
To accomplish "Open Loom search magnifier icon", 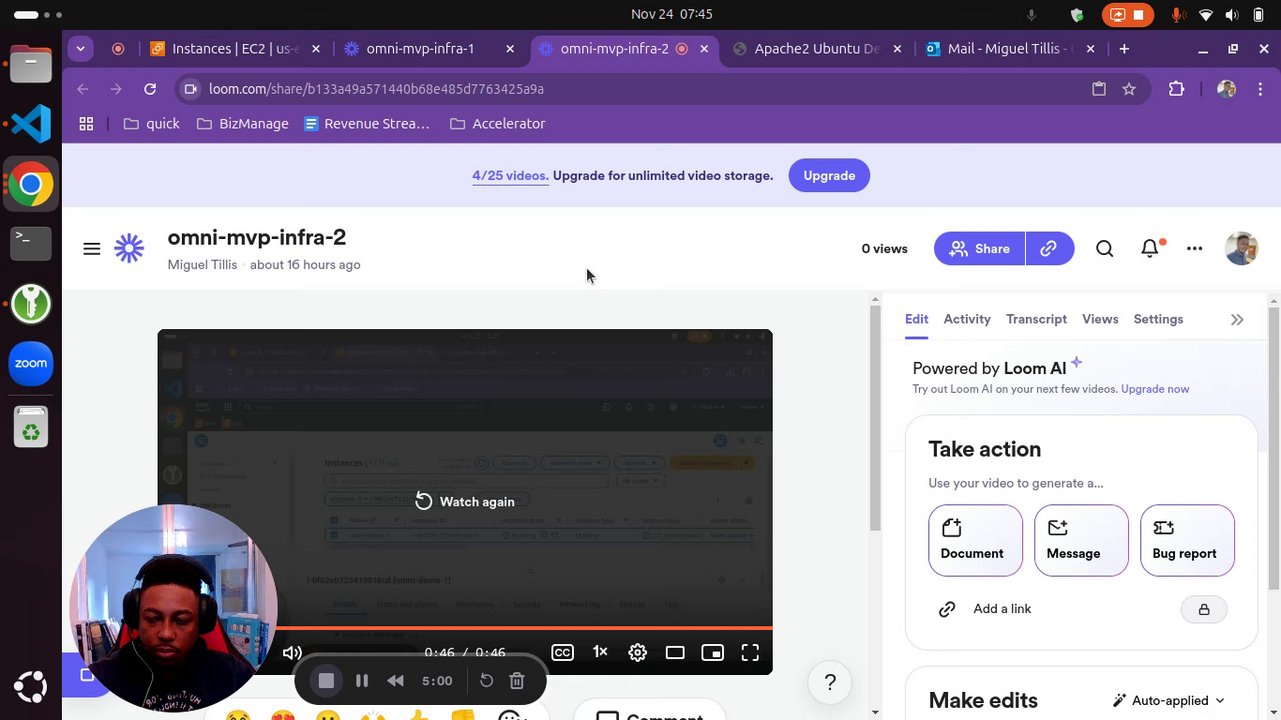I will [x=1105, y=249].
